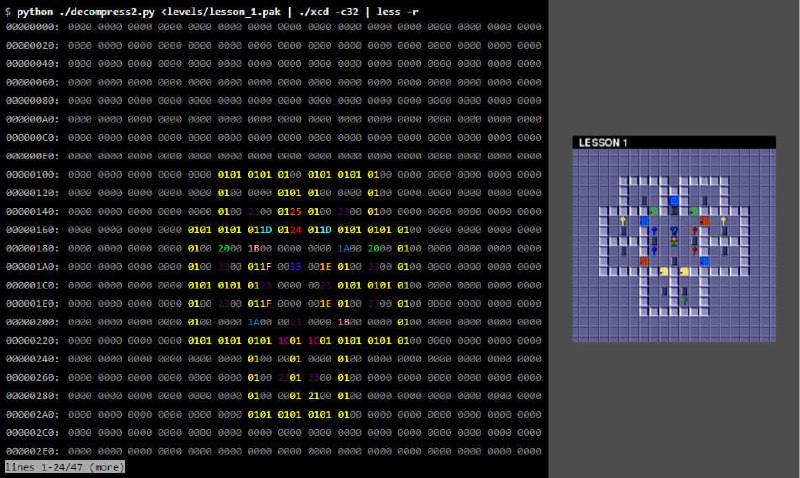The width and height of the screenshot is (800, 478).
Task: Select the yellow key in the left room
Action: pyautogui.click(x=623, y=221)
